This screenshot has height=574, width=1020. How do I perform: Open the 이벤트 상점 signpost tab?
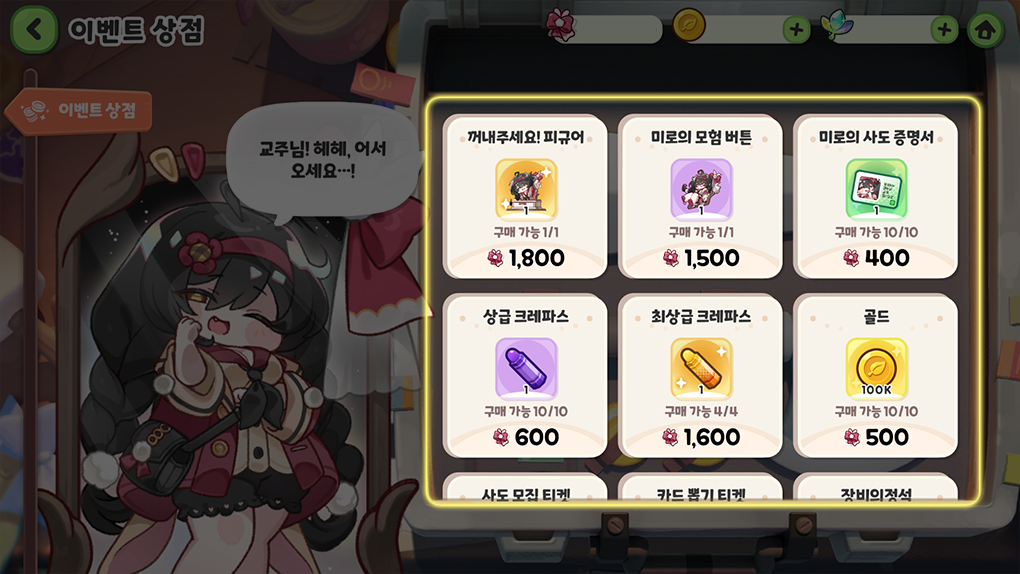(x=79, y=111)
